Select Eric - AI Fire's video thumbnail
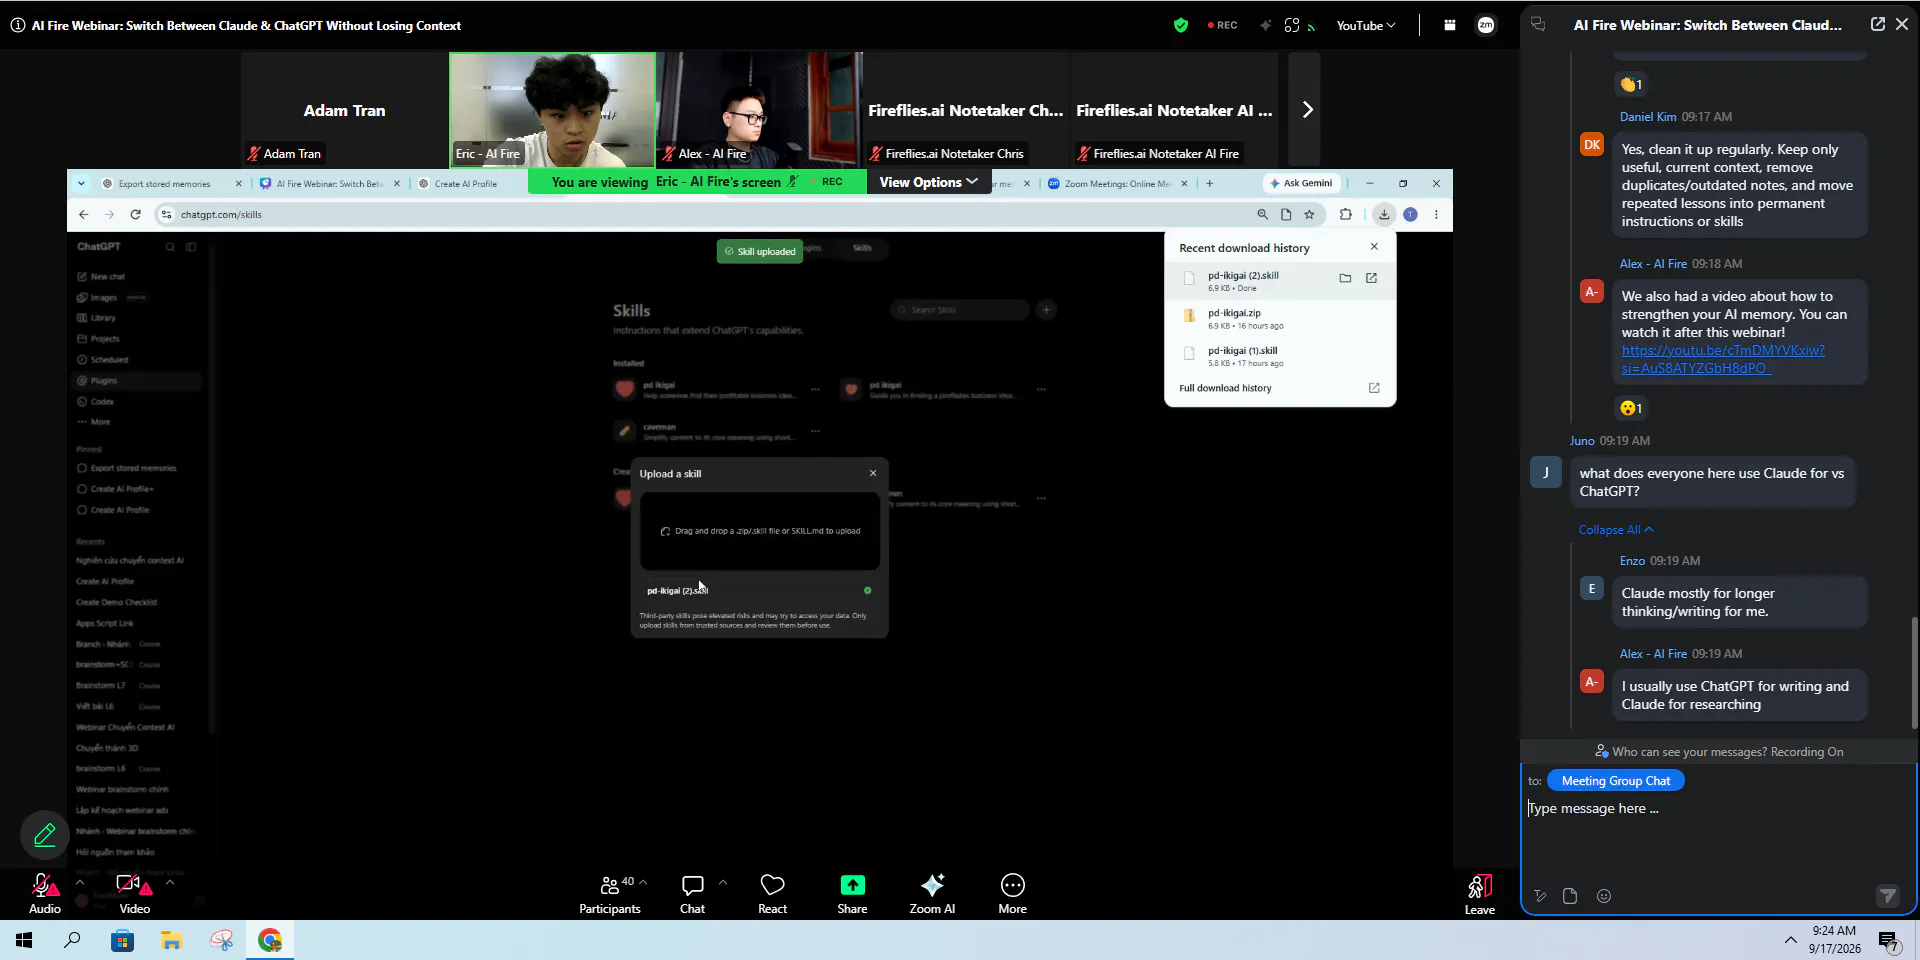This screenshot has height=960, width=1920. 552,110
